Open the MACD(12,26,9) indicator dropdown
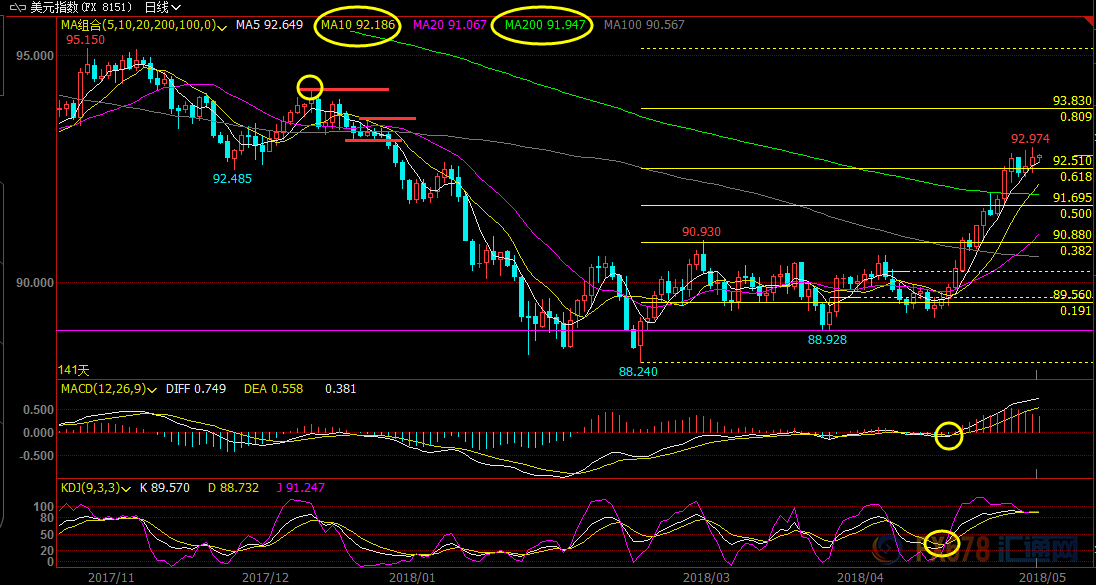The height and width of the screenshot is (585, 1096). (x=153, y=389)
